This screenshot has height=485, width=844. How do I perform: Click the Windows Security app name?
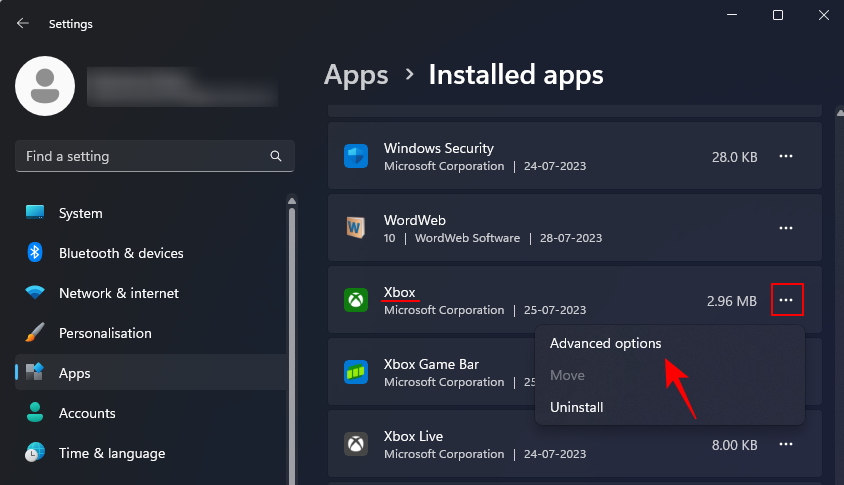click(x=439, y=148)
